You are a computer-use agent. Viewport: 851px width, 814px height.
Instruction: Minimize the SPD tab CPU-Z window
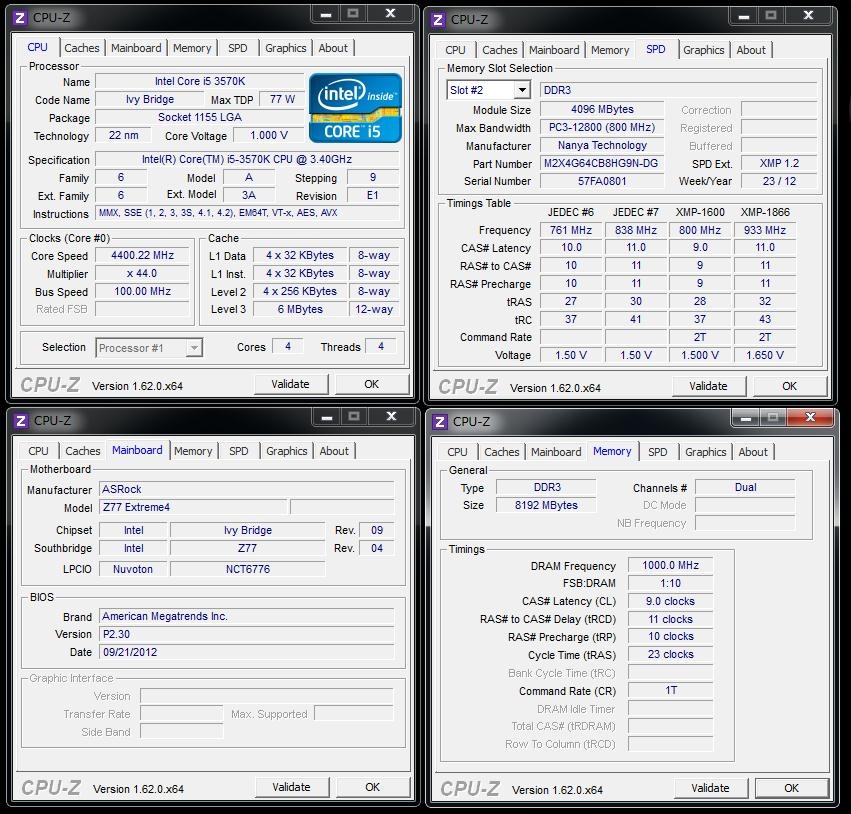(x=744, y=16)
